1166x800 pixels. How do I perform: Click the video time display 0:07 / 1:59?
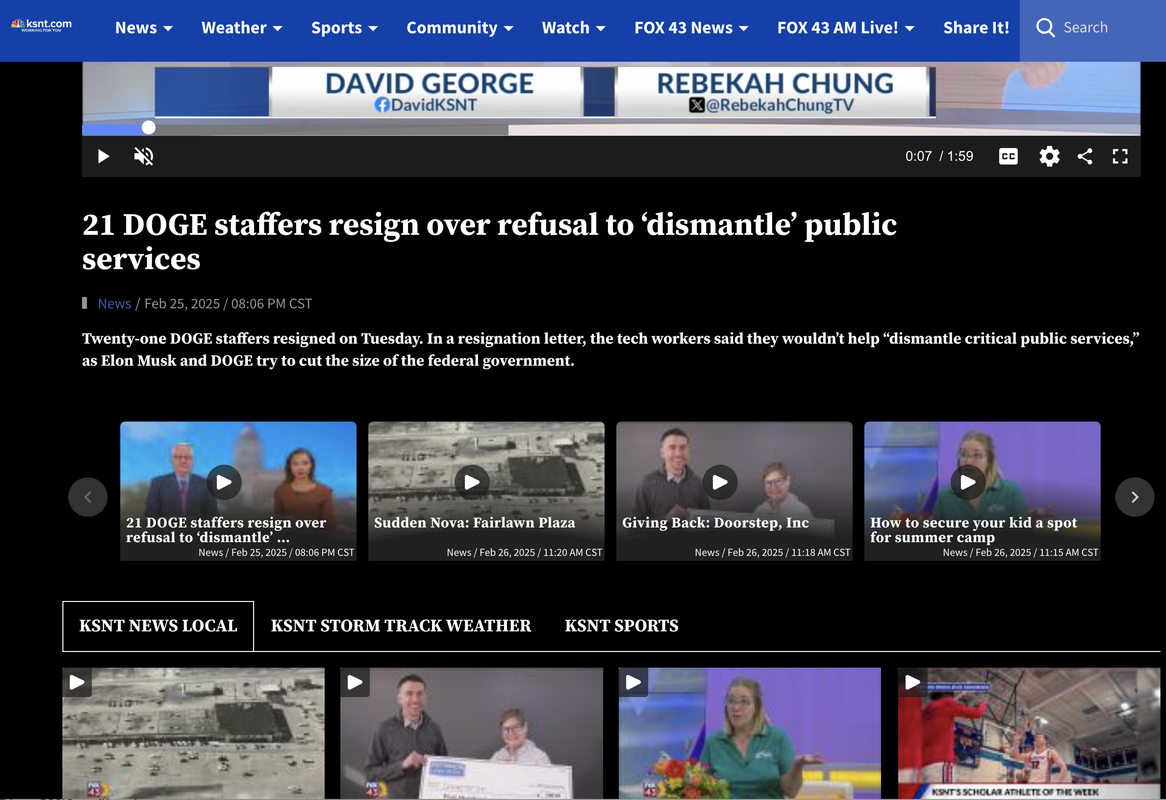(939, 156)
